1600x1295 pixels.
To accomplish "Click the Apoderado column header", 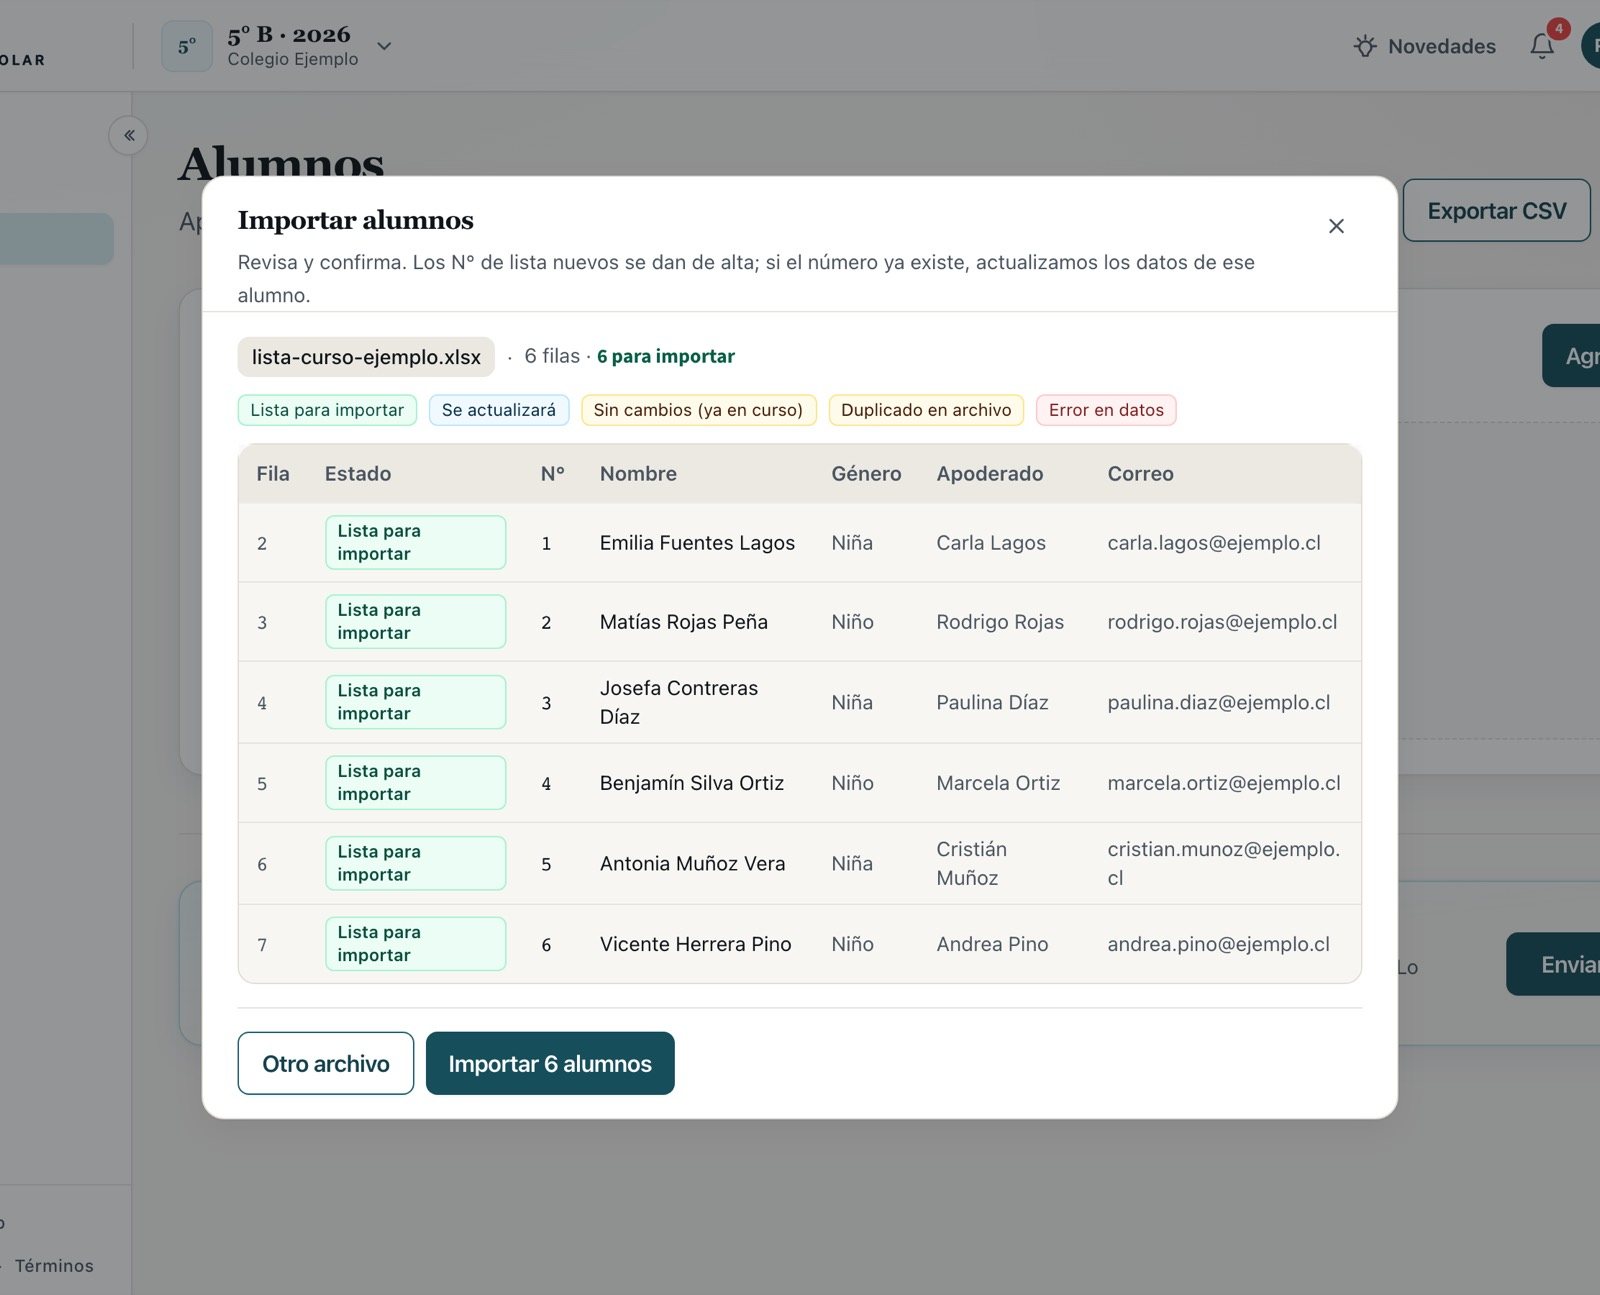I will [x=990, y=474].
